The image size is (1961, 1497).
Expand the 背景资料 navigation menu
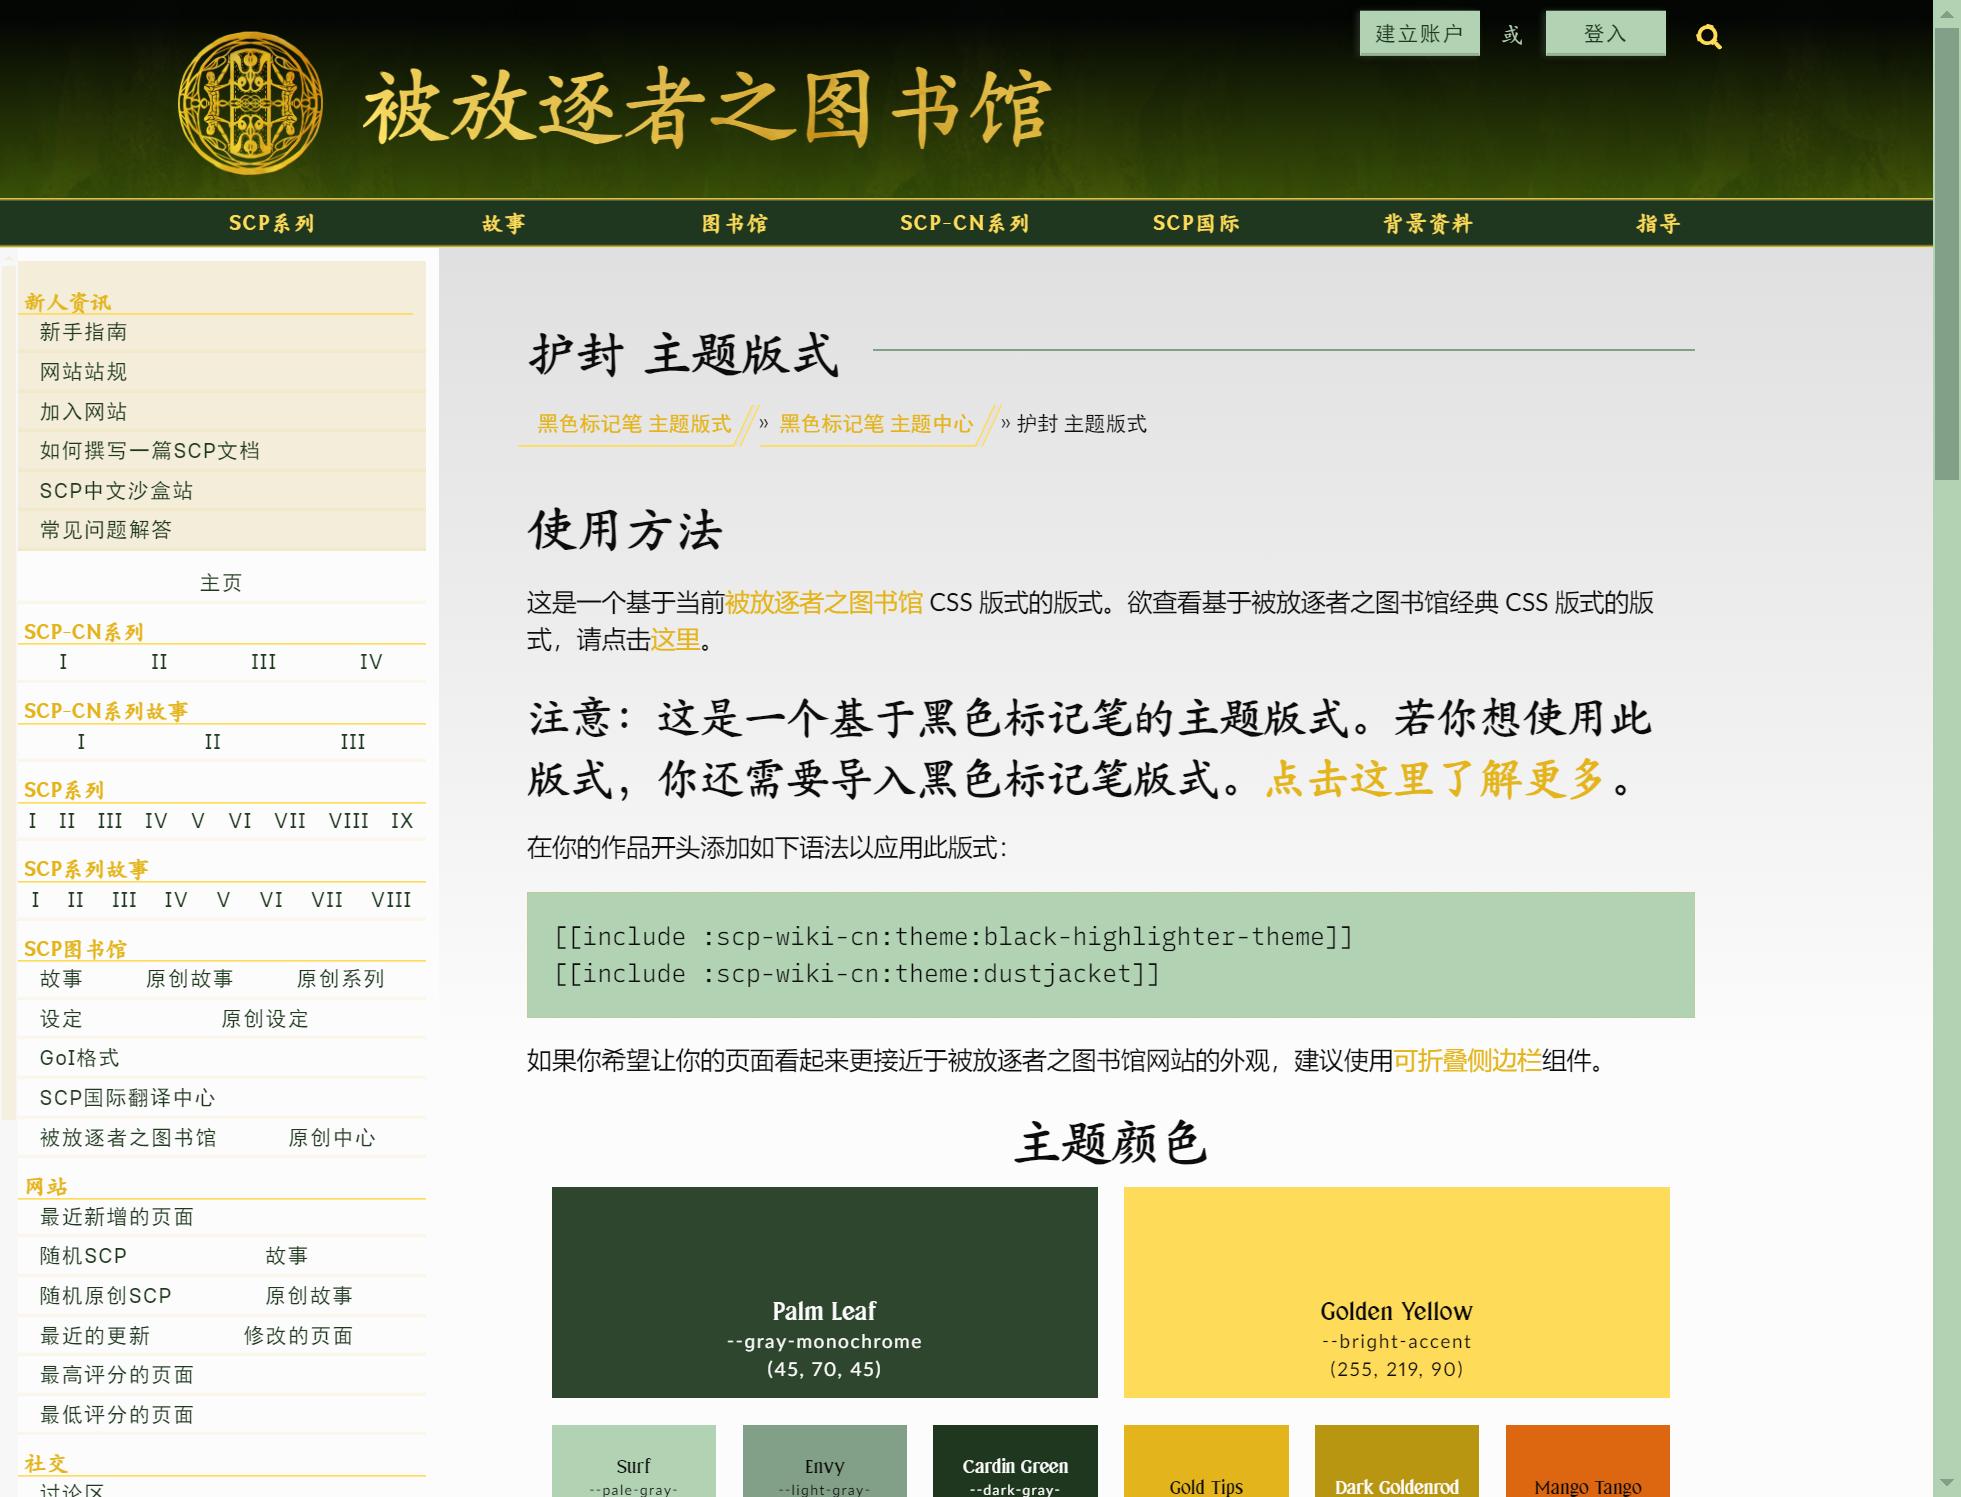pyautogui.click(x=1427, y=224)
